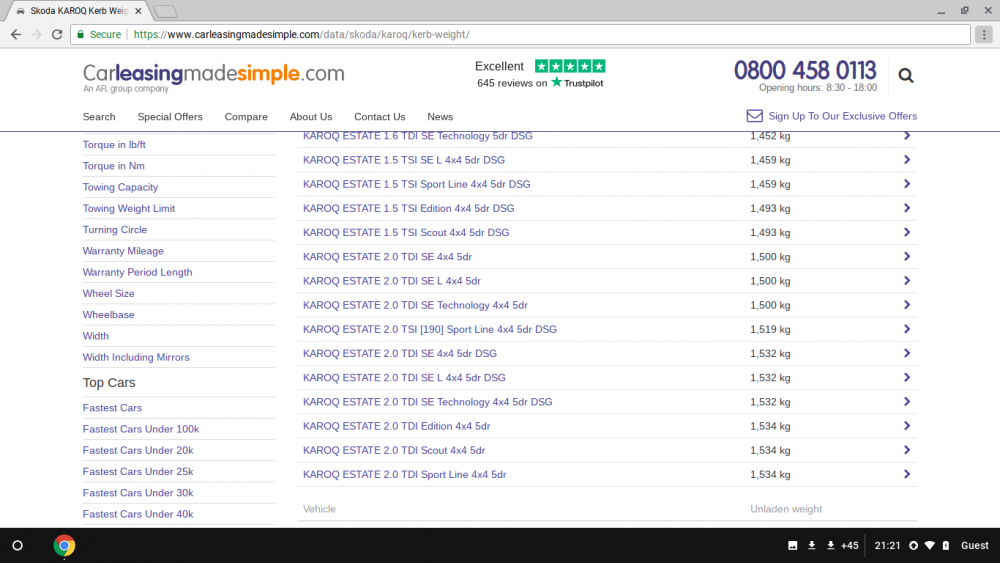The height and width of the screenshot is (563, 1000).
Task: Expand arrow for 2.0 TSI [190] Sport Line row
Action: [x=906, y=330]
